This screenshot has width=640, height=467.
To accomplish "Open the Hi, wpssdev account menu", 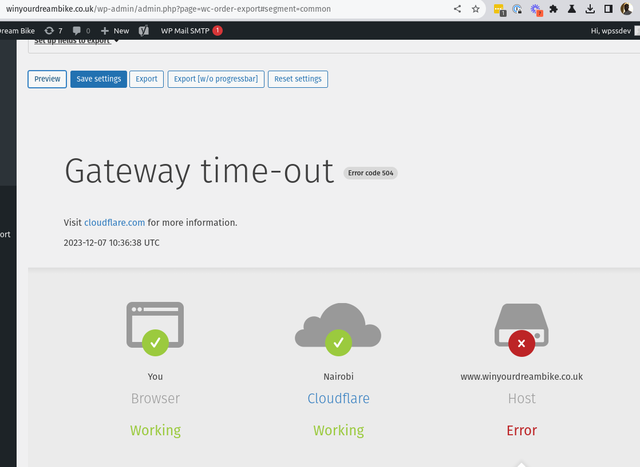I will pyautogui.click(x=615, y=31).
